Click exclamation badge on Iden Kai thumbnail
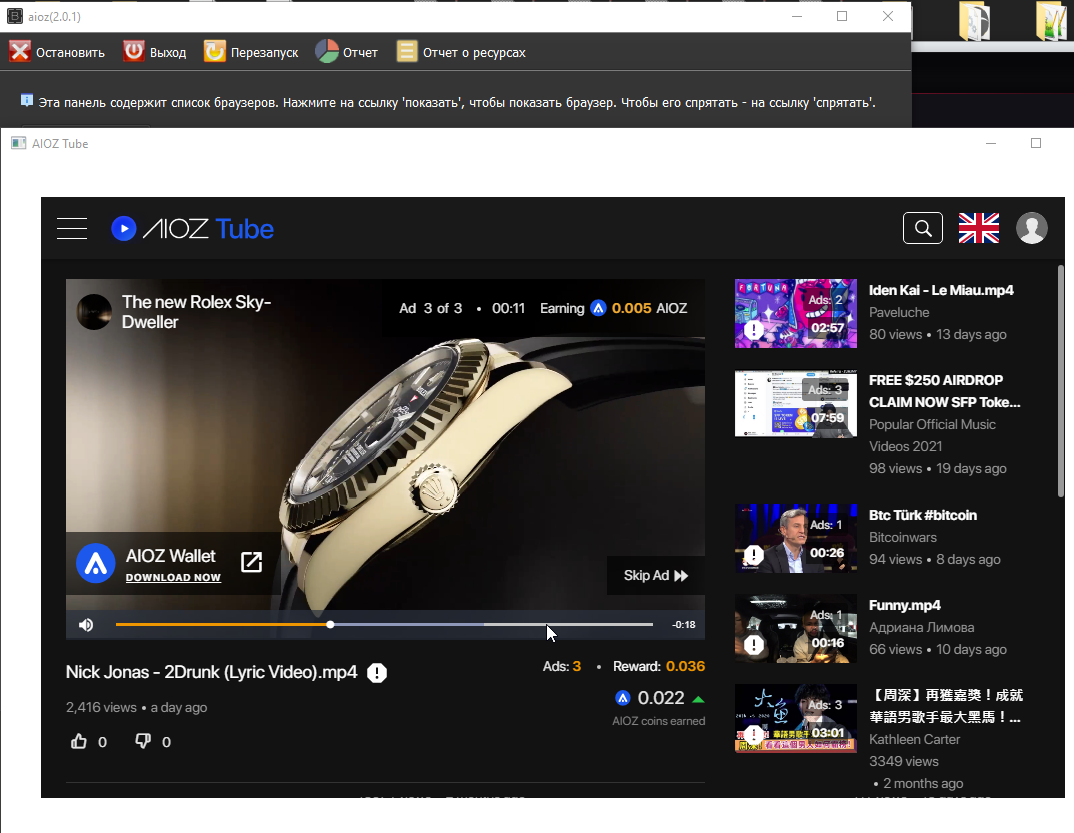 click(x=754, y=330)
